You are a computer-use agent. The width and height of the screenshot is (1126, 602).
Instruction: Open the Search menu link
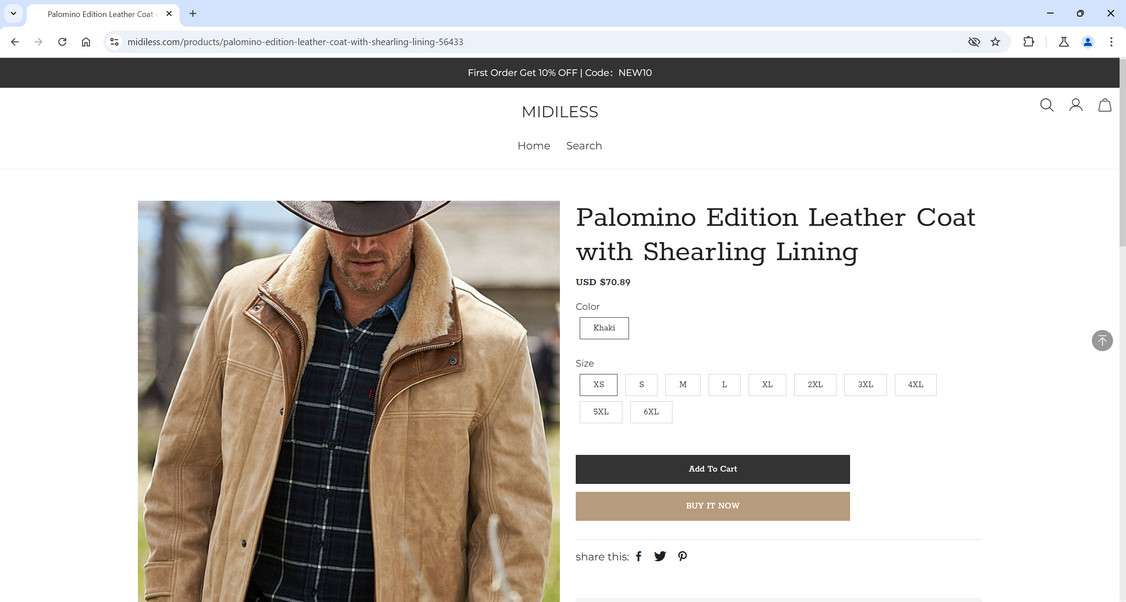[x=584, y=146]
